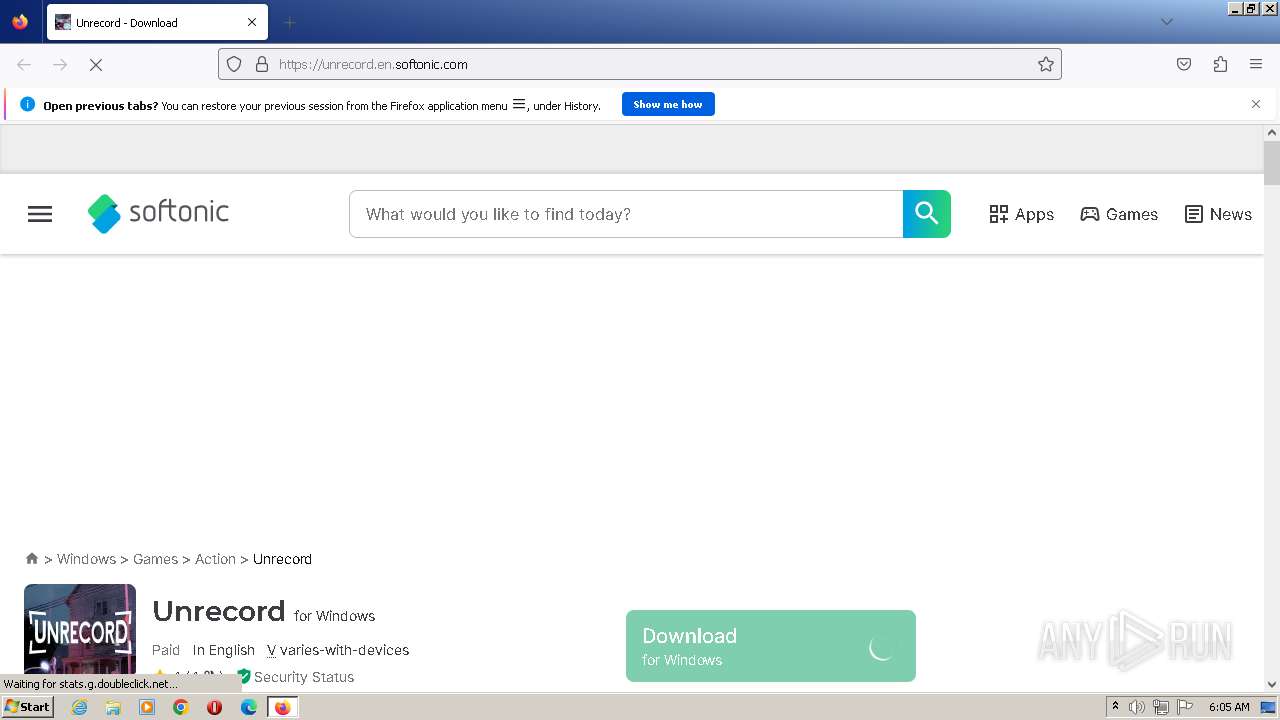The image size is (1280, 720).
Task: Open the list all tabs dropdown
Action: [x=1166, y=22]
